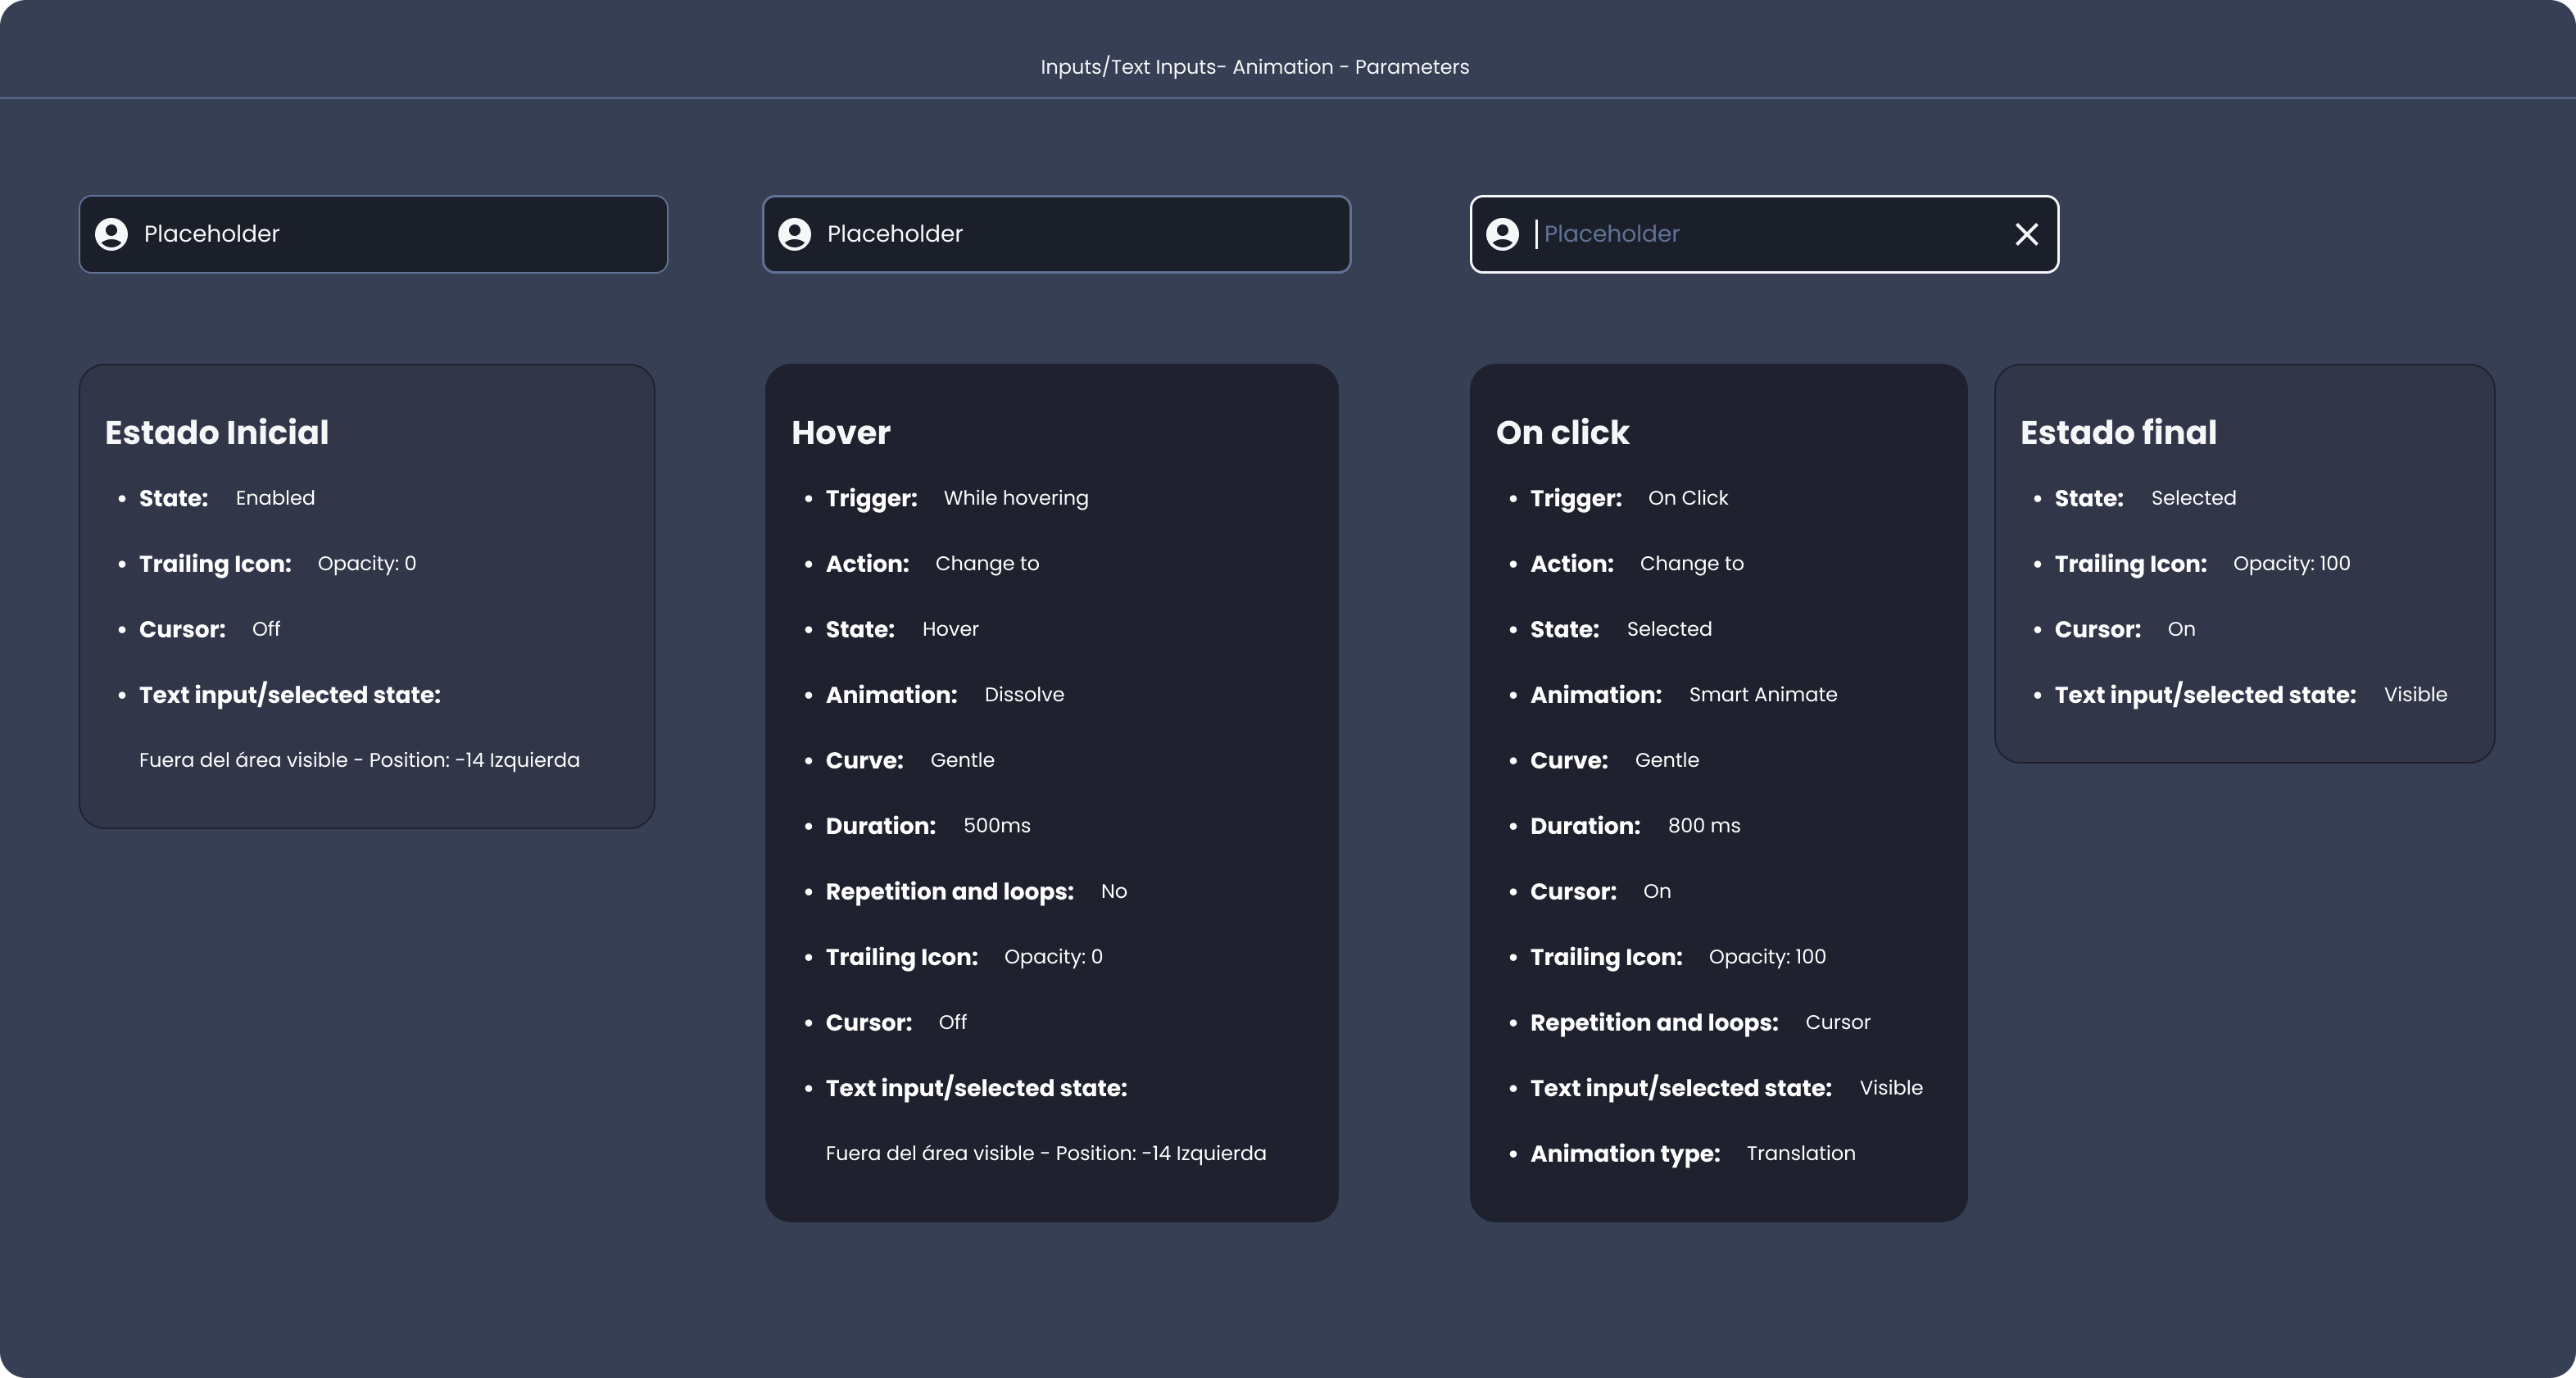Click 'State: Selected' in the On click card

coord(1621,629)
